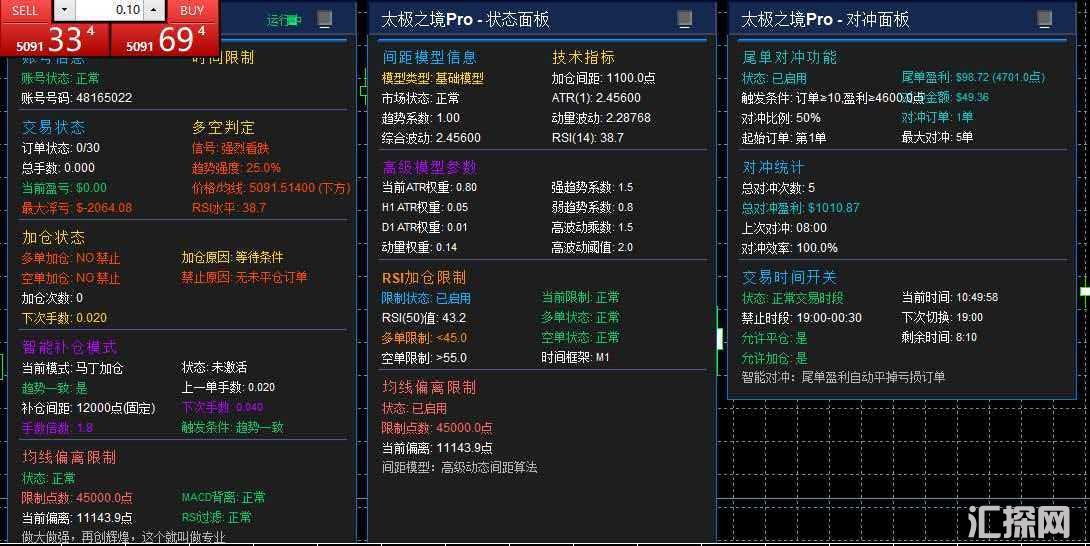Click 当前模式: 马丁加仓 line
Screen dimensions: 1090x546
(72, 367)
